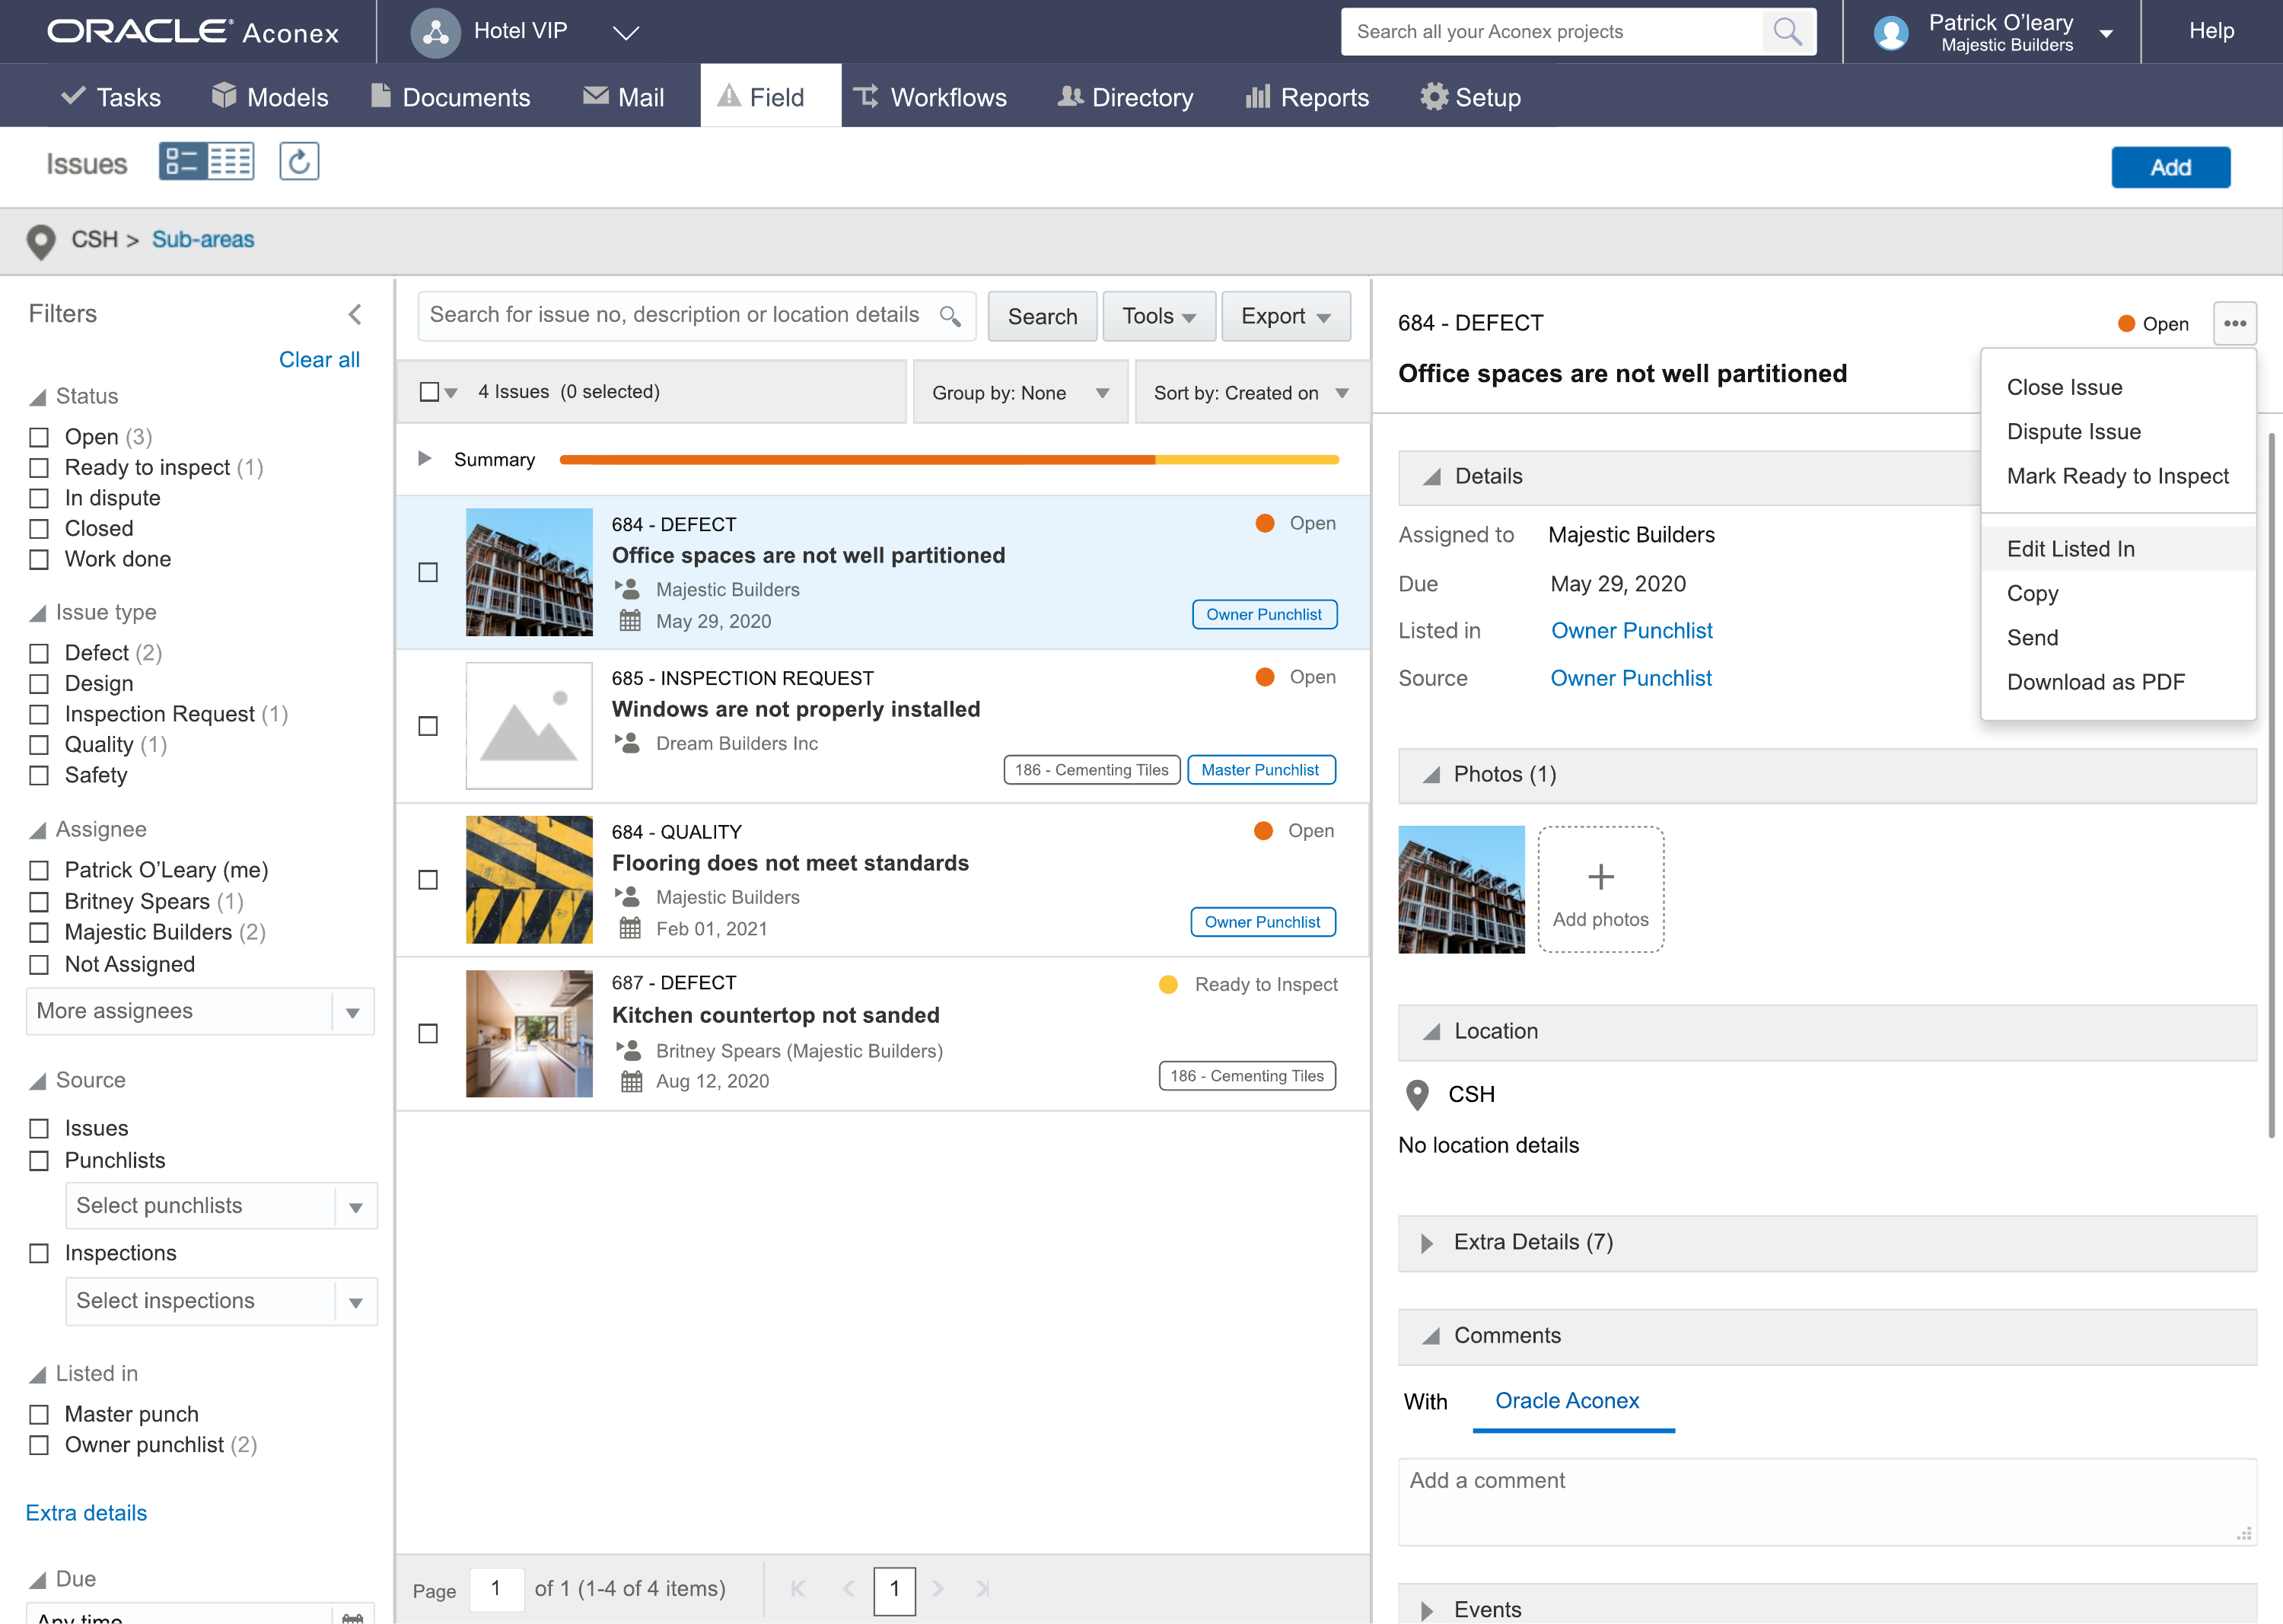Click the orange Open status dot in detail header
The height and width of the screenshot is (1624, 2283).
(2126, 323)
